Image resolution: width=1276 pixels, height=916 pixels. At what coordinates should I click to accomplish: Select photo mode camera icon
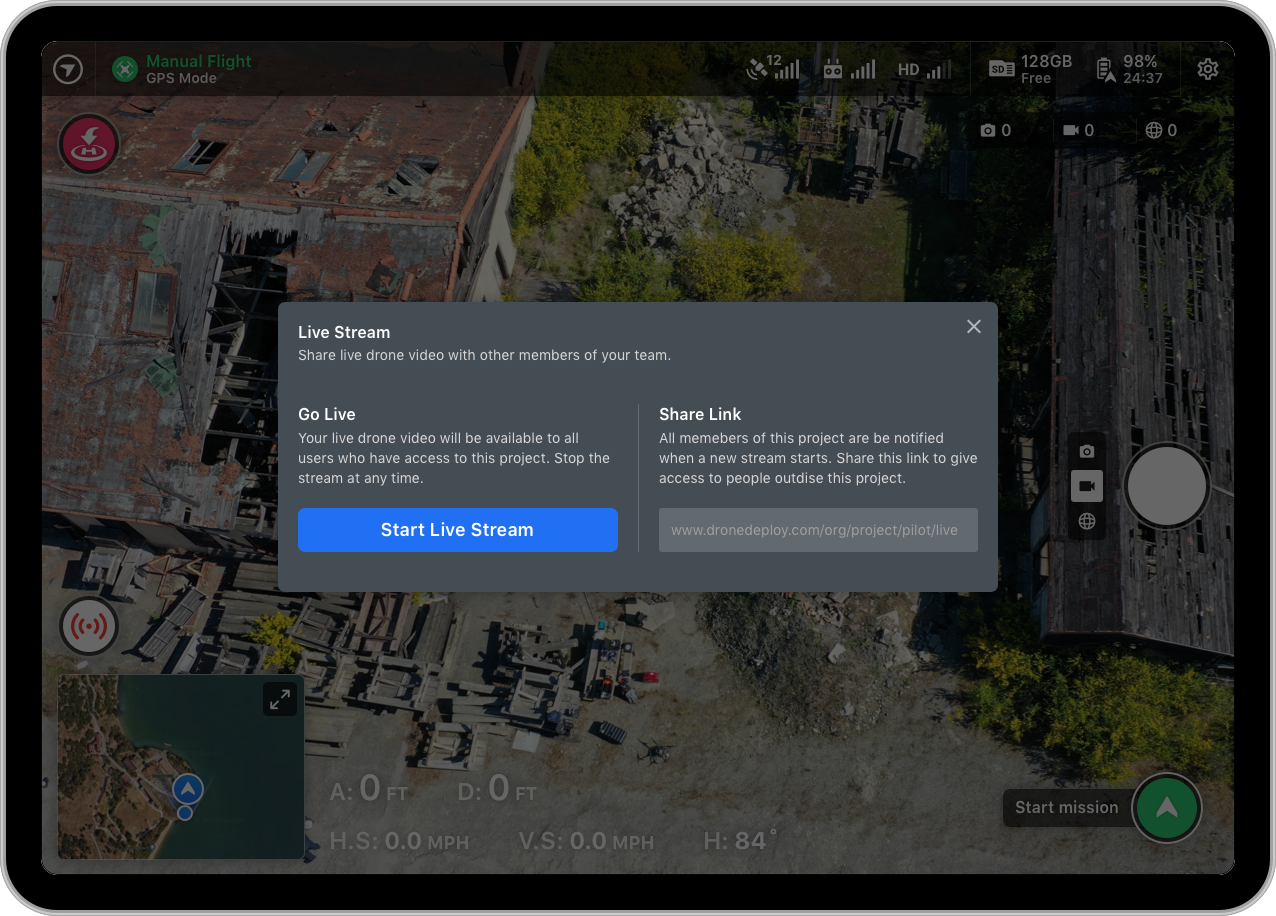point(1087,452)
